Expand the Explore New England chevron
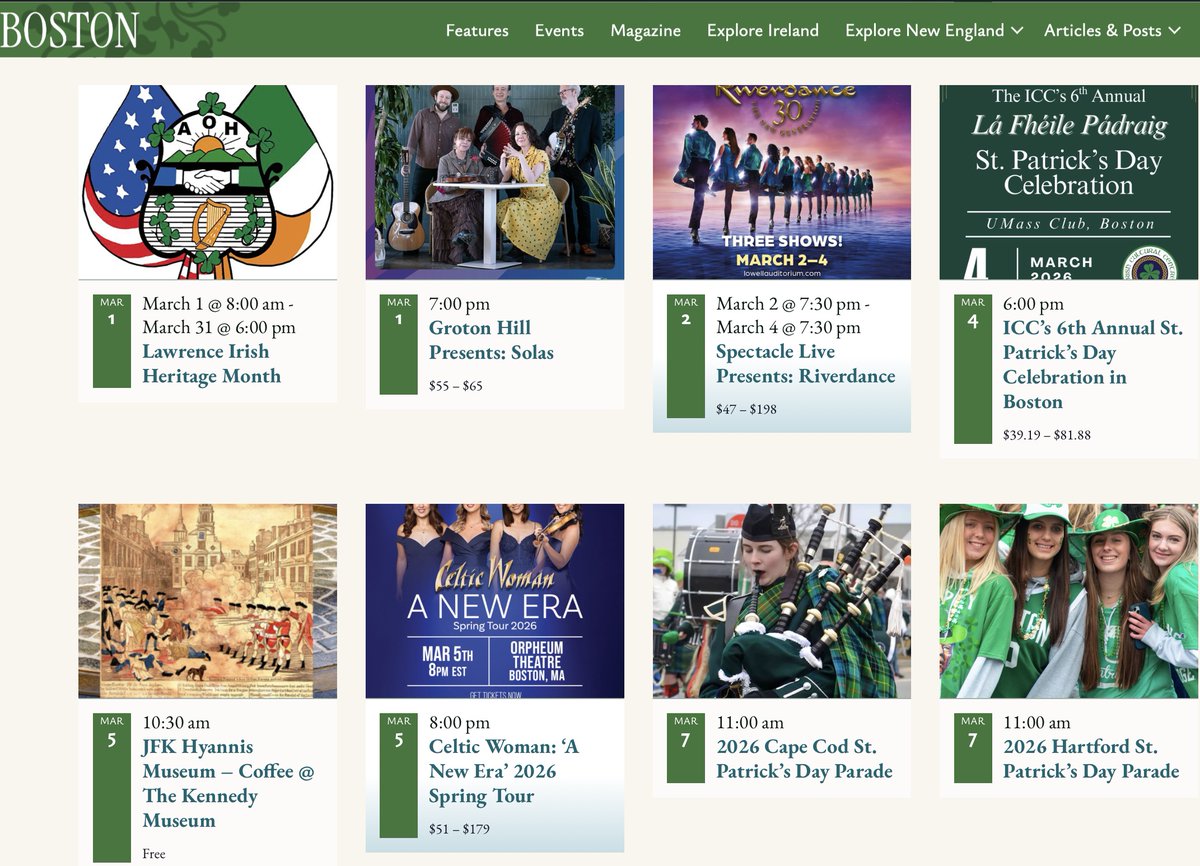The height and width of the screenshot is (866, 1200). click(1017, 30)
